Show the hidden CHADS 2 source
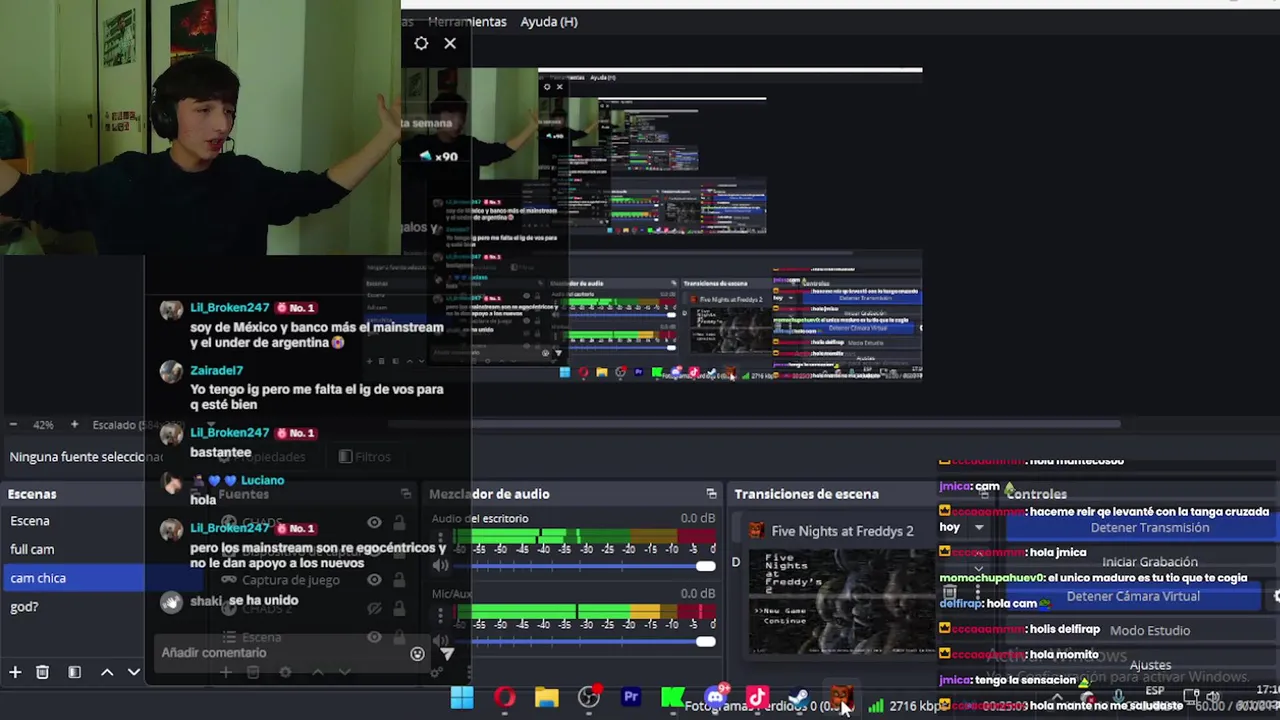 [374, 608]
